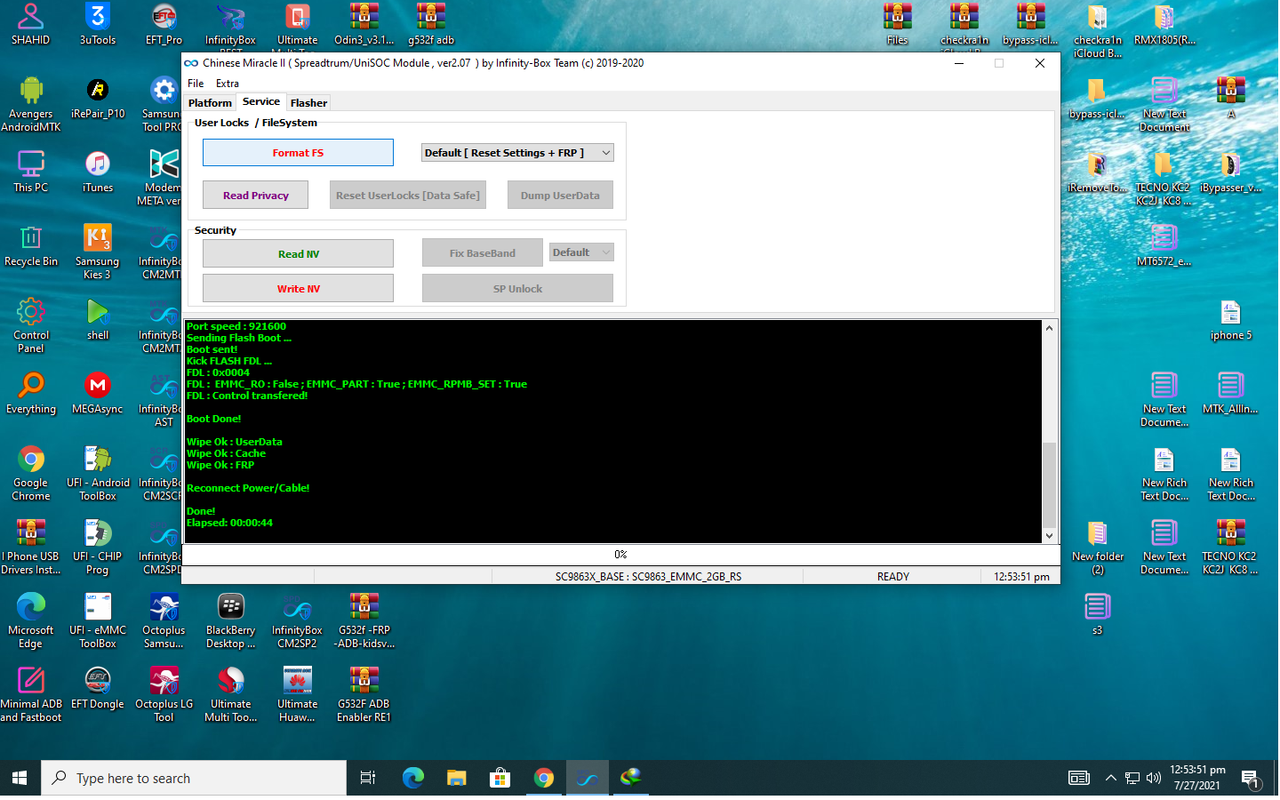Launch the Everything search shortcut
Viewport: 1280px width, 800px height.
[31, 394]
